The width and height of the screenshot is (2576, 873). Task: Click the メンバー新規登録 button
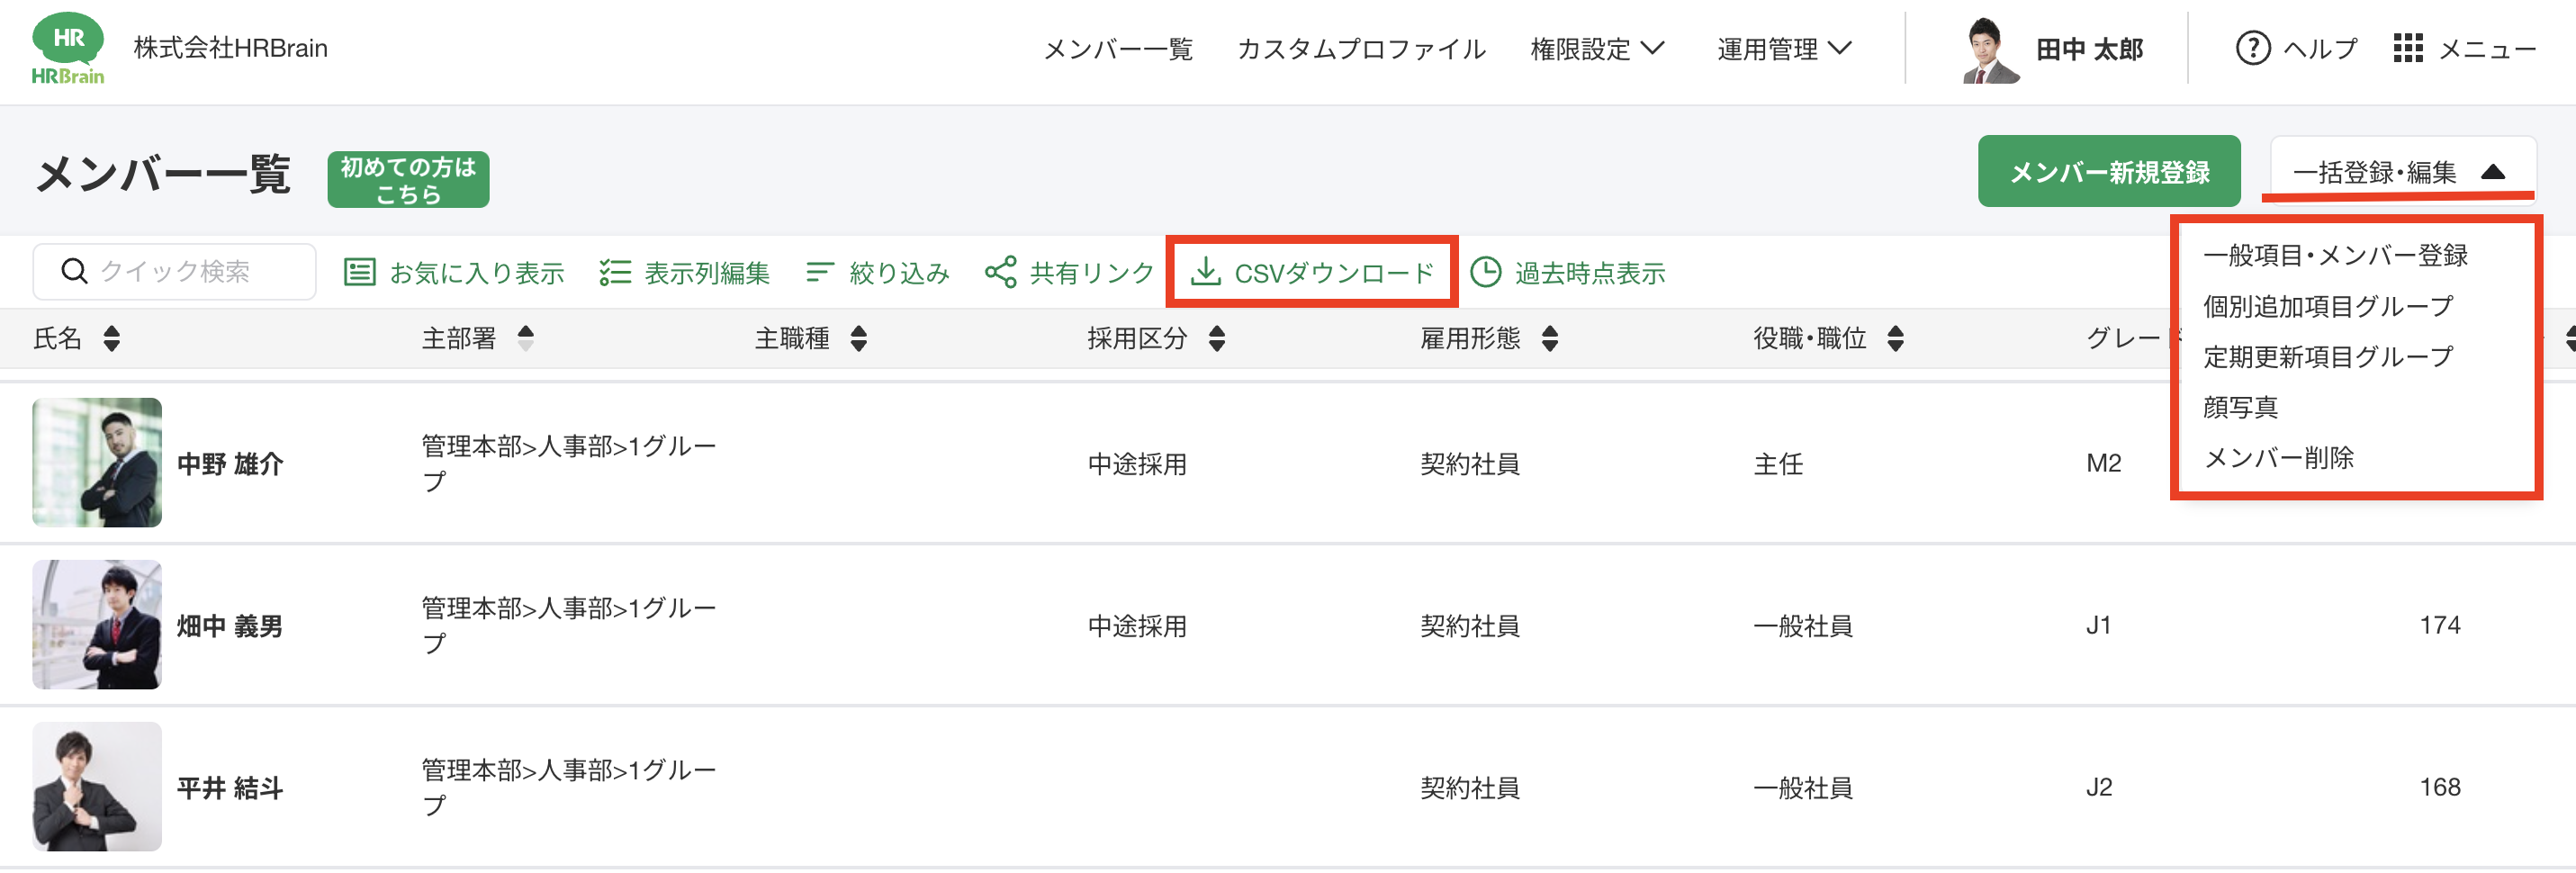[2108, 172]
